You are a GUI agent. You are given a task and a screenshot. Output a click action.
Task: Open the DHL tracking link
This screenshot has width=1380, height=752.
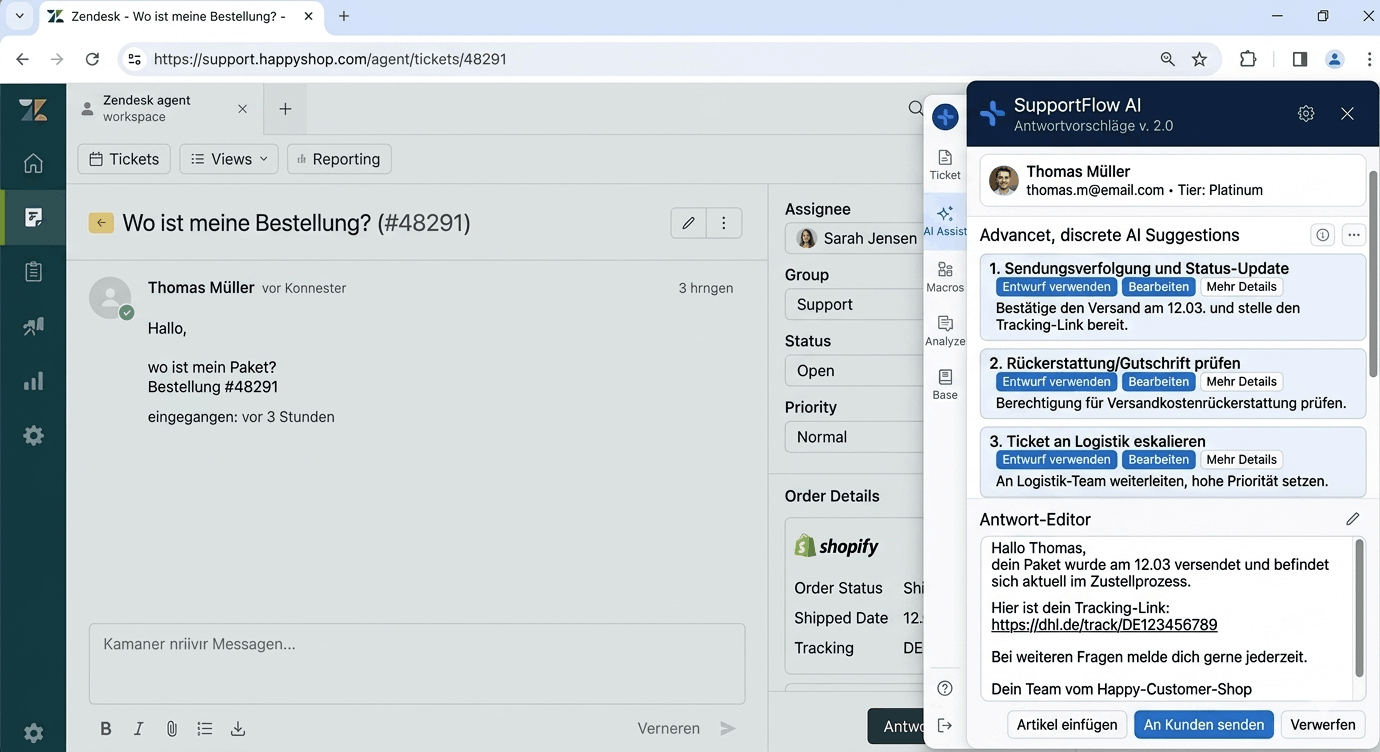click(x=1104, y=625)
